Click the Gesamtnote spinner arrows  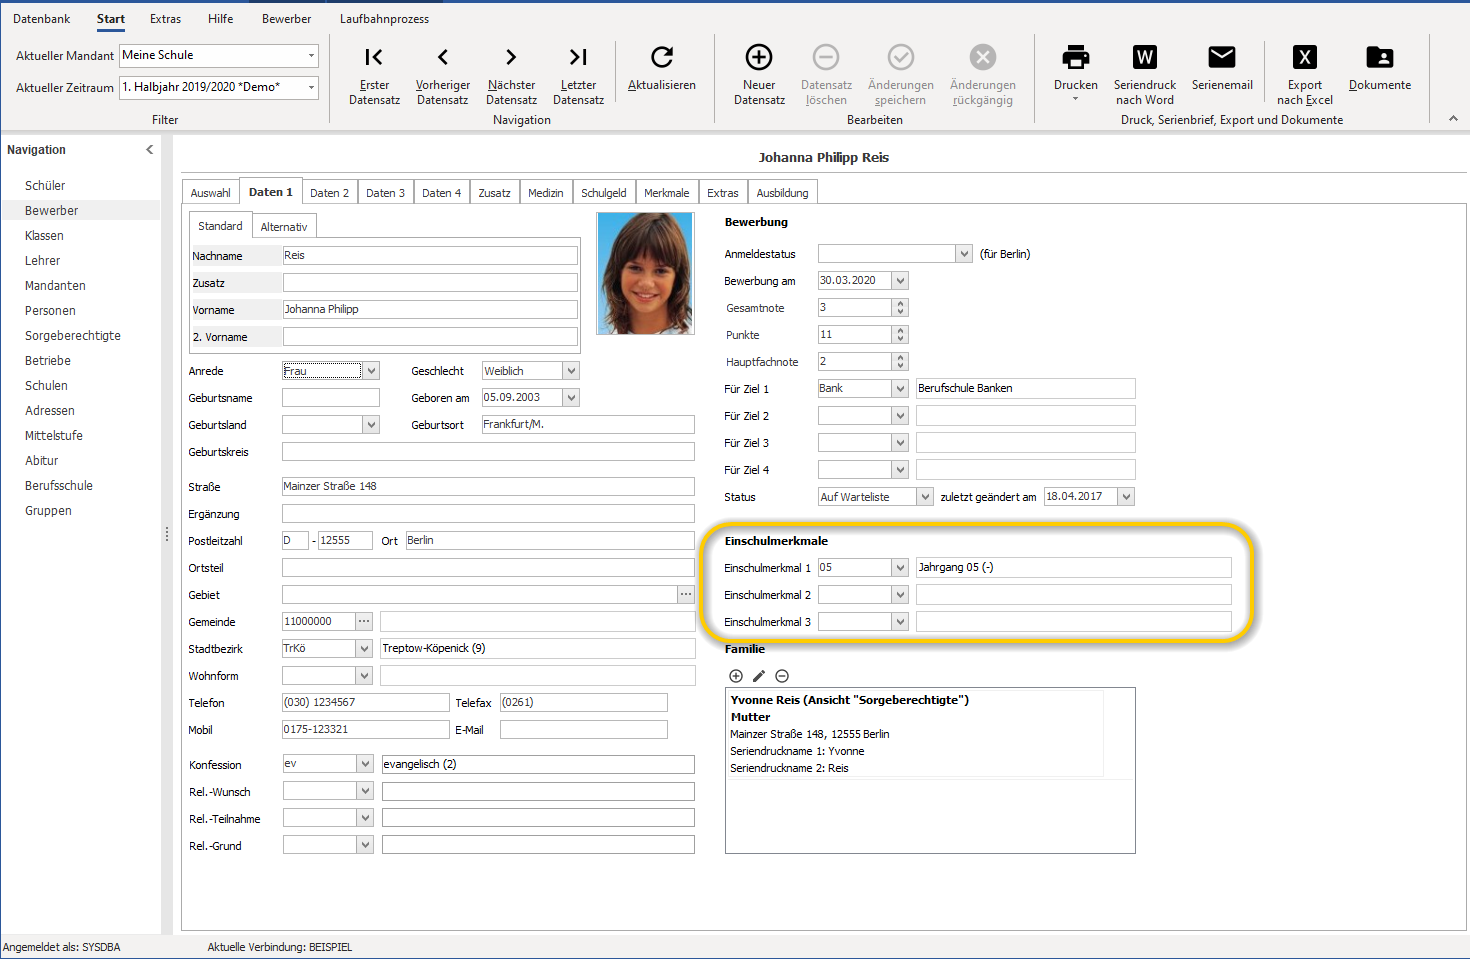tap(900, 308)
